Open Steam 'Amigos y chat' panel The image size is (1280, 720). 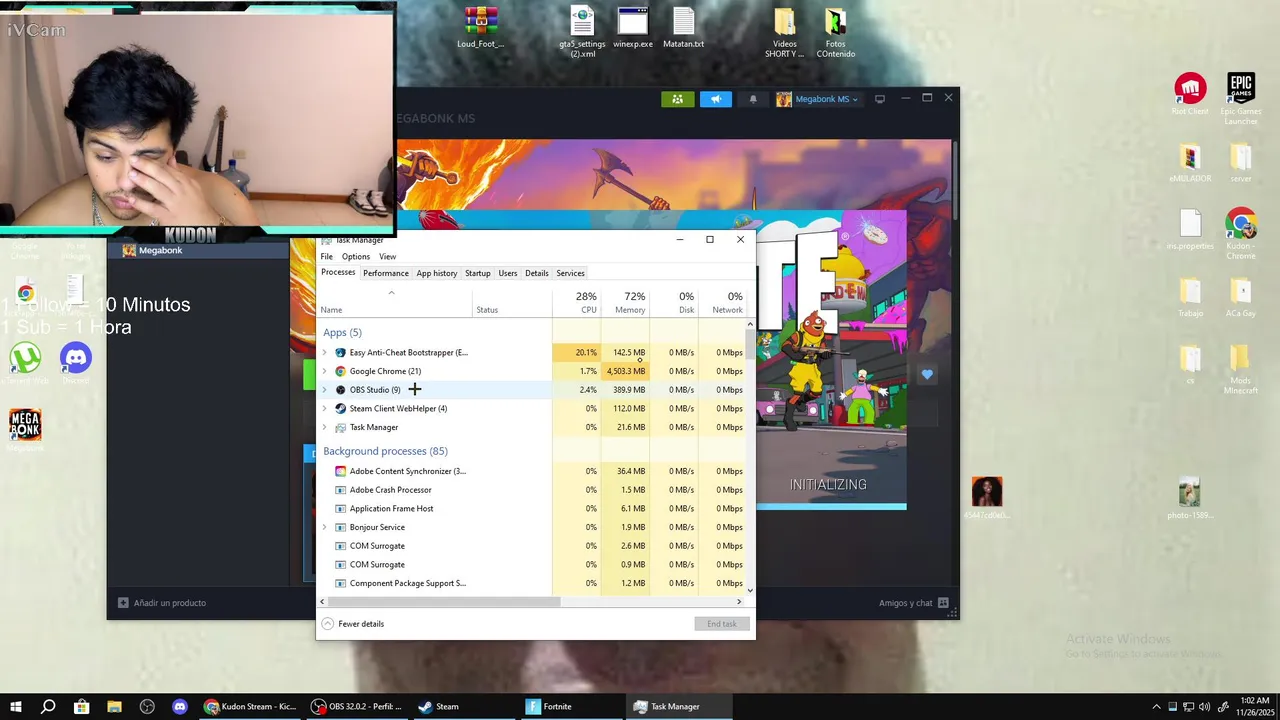(913, 603)
